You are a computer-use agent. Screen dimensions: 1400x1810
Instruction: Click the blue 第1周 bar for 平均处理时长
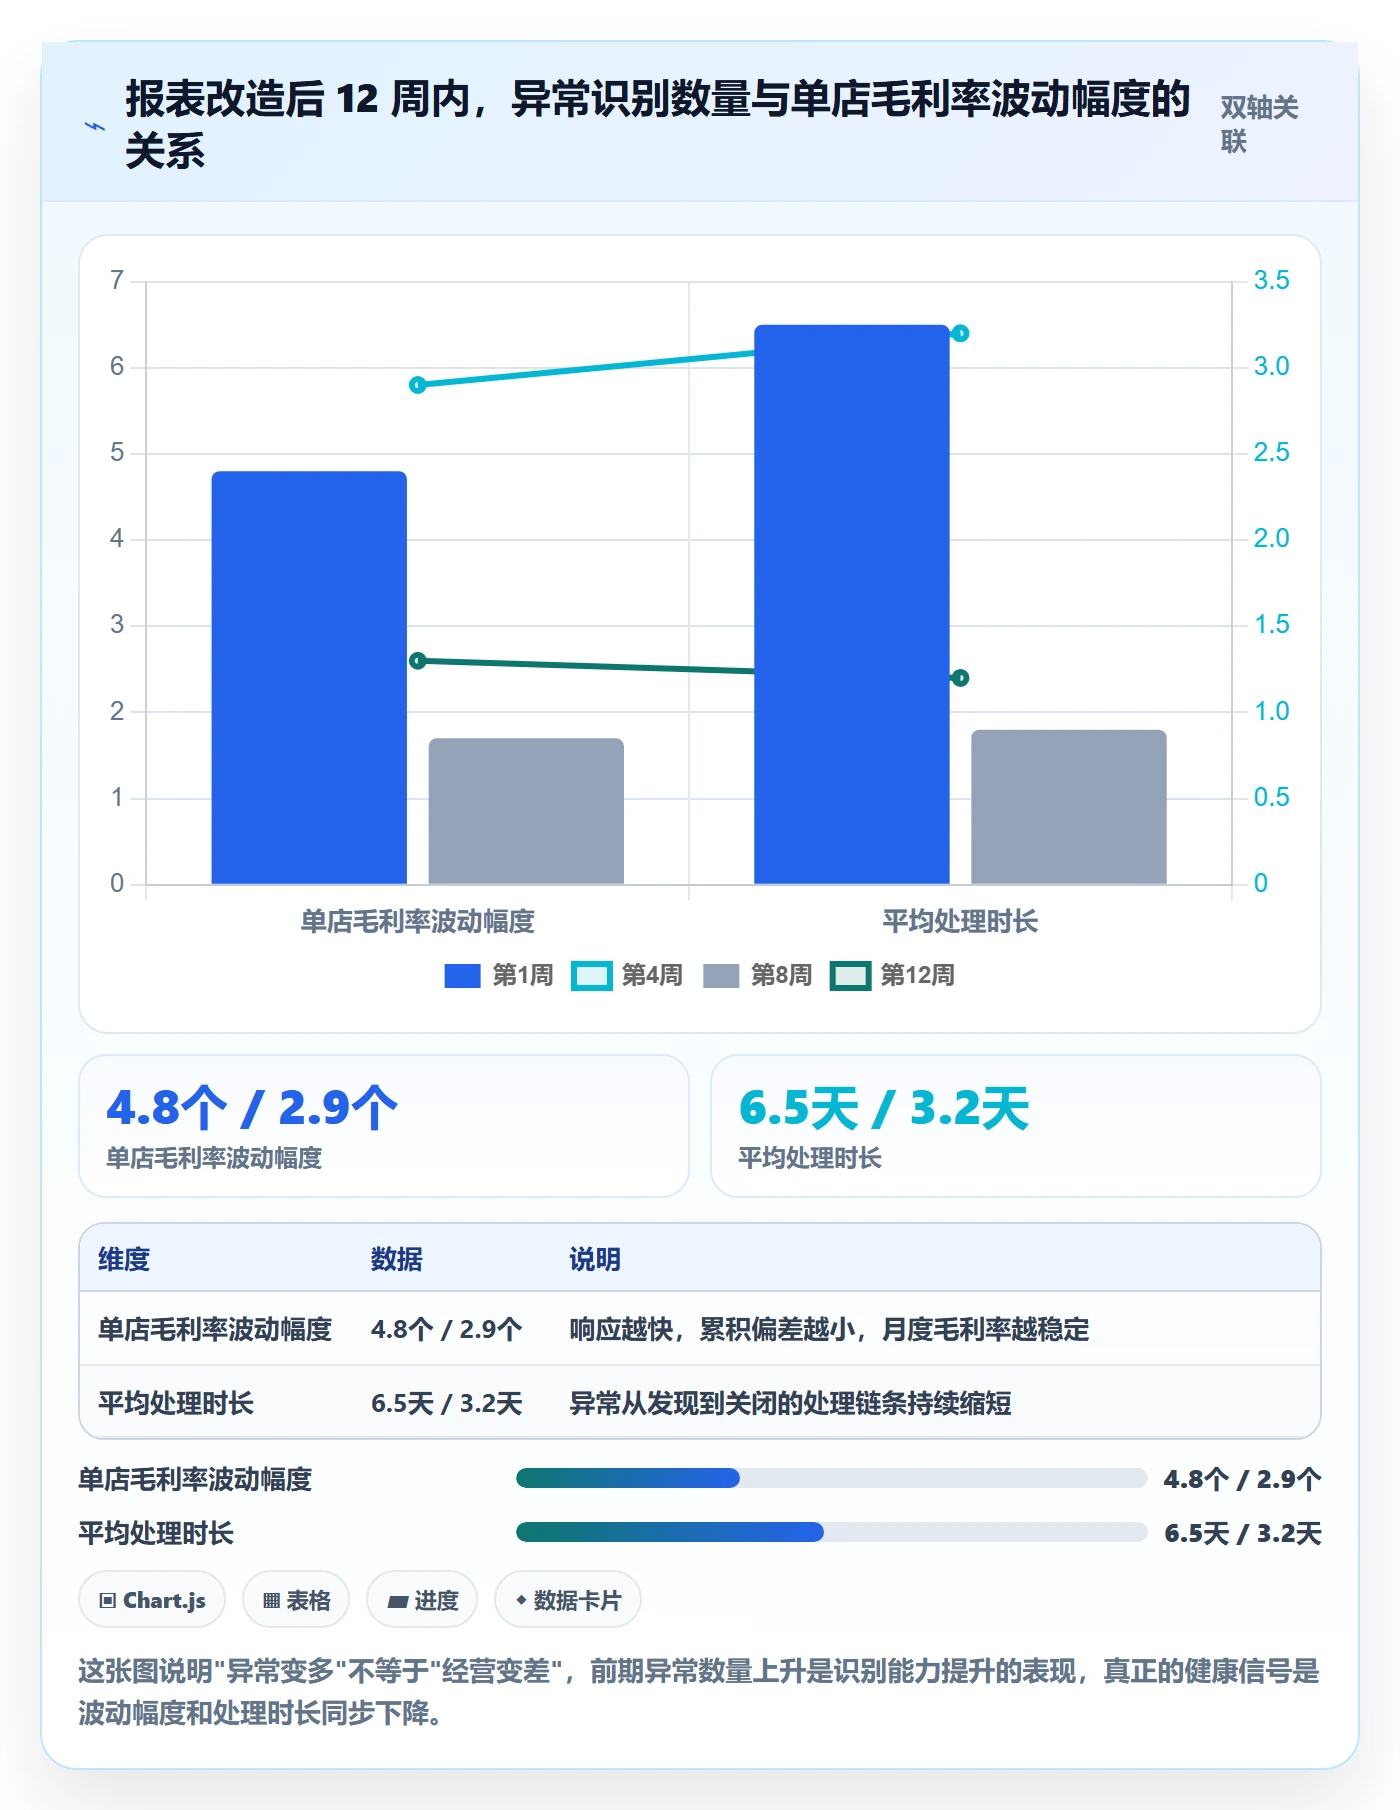(852, 604)
